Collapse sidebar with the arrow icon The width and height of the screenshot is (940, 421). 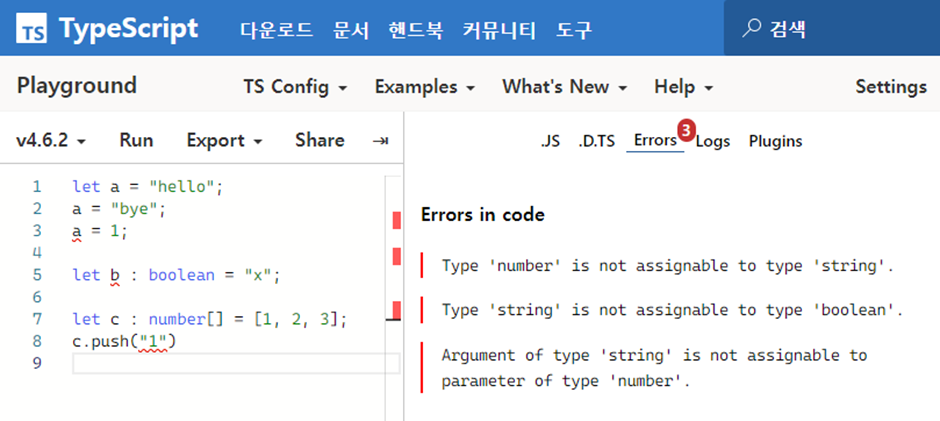(379, 141)
